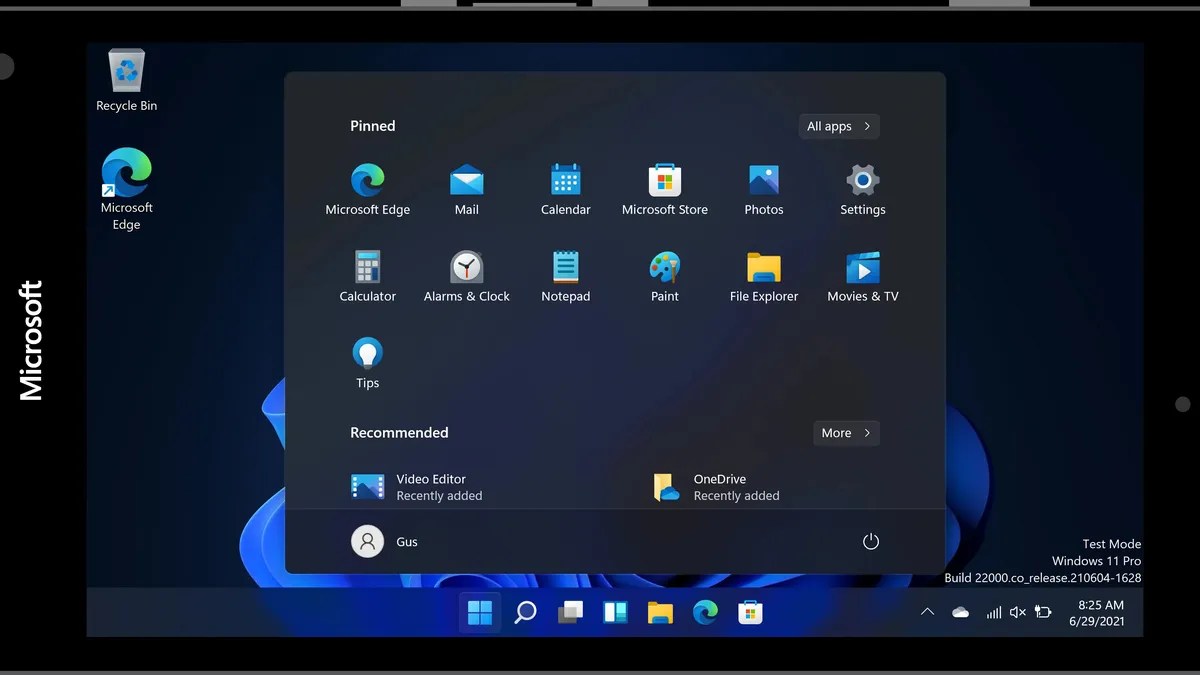Open Task View on the taskbar
This screenshot has width=1200, height=675.
click(x=570, y=612)
